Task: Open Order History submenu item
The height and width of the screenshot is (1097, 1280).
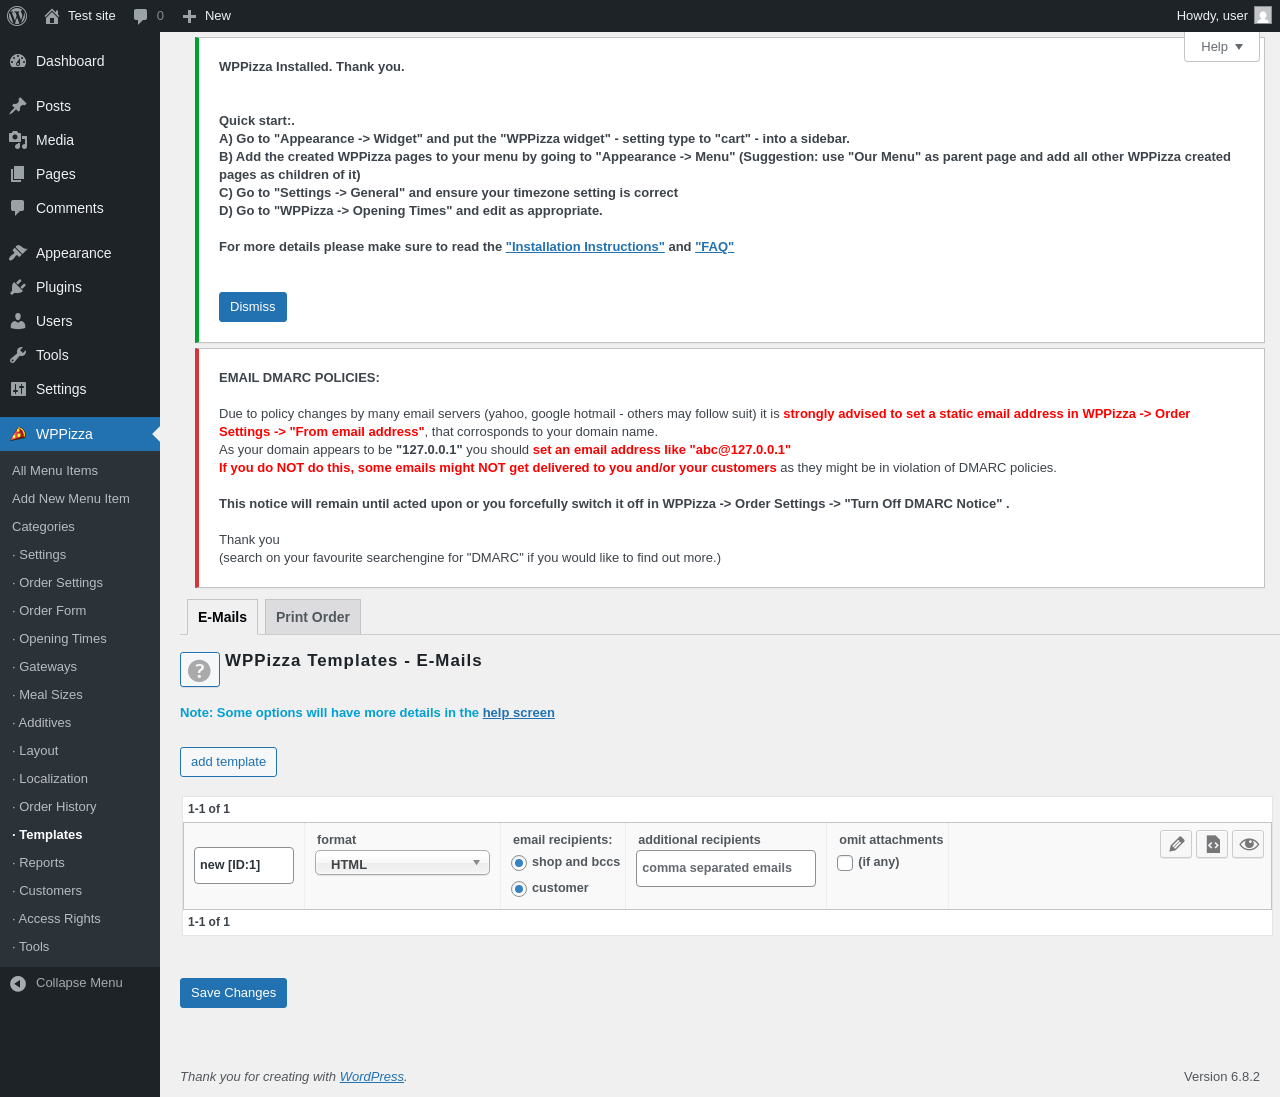Action: tap(55, 807)
